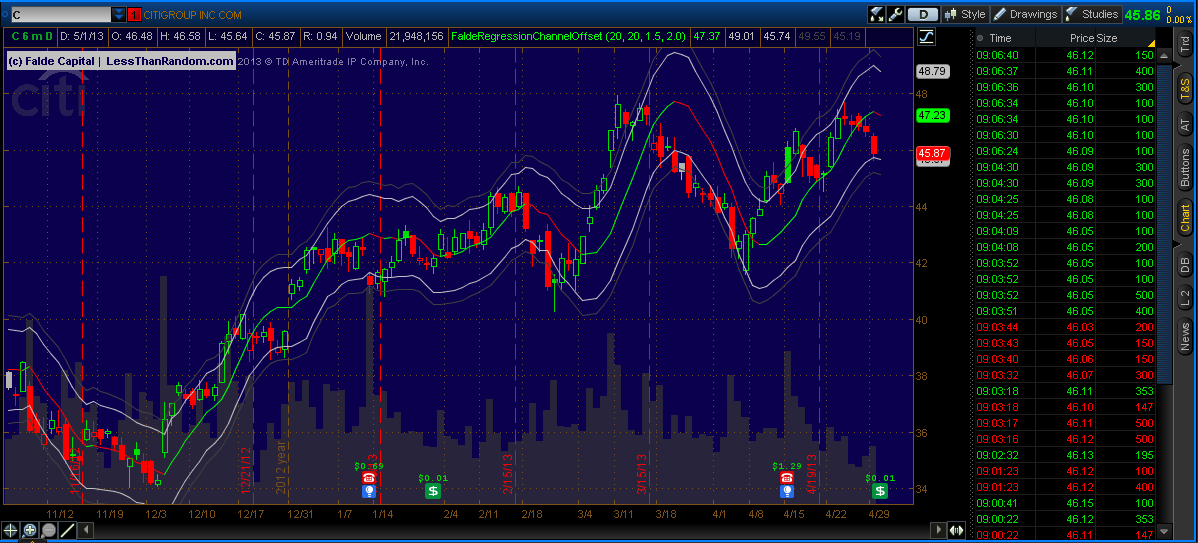Viewport: 1198px width, 543px height.
Task: Click the zoom out magnifier
Action: 49,529
